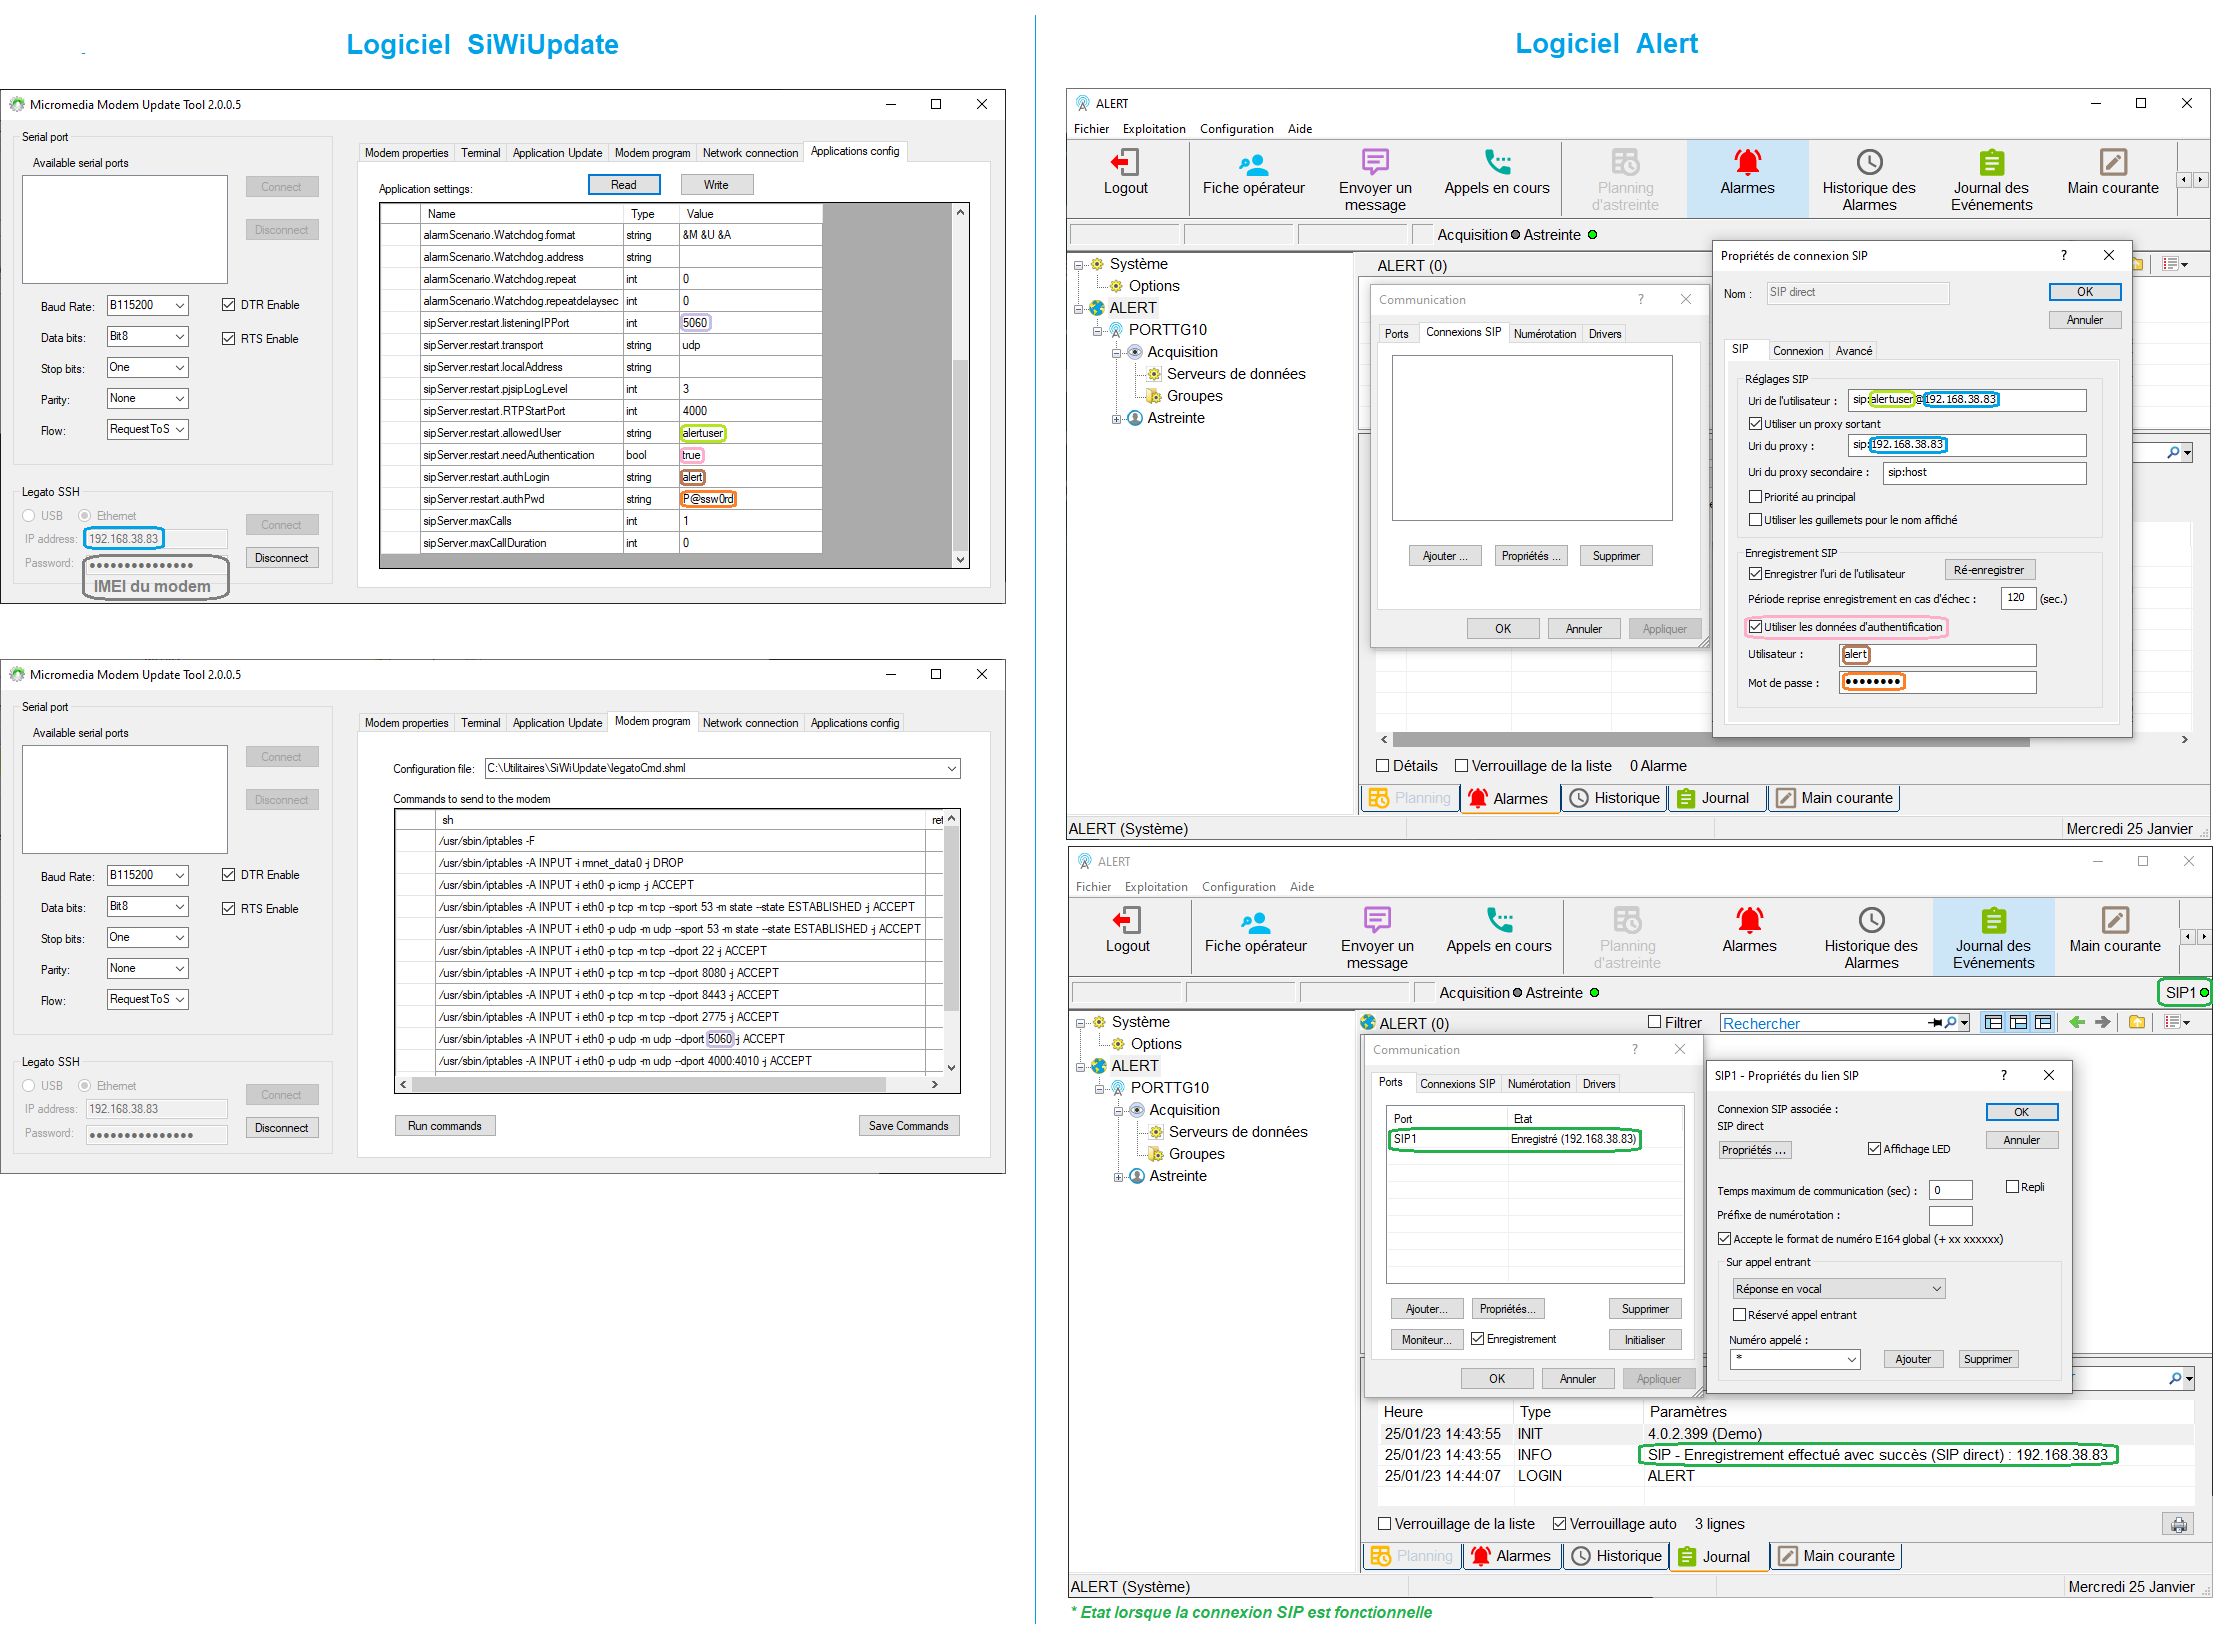Switch to the Terminal tab
This screenshot has width=2236, height=1634.
click(x=480, y=152)
